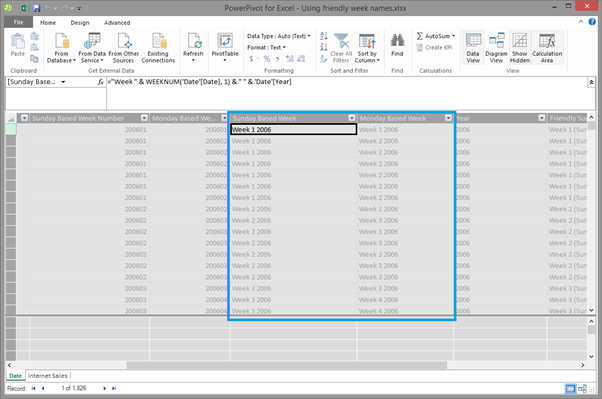Increase decimal places icon
602x399 pixels.
click(x=289, y=59)
